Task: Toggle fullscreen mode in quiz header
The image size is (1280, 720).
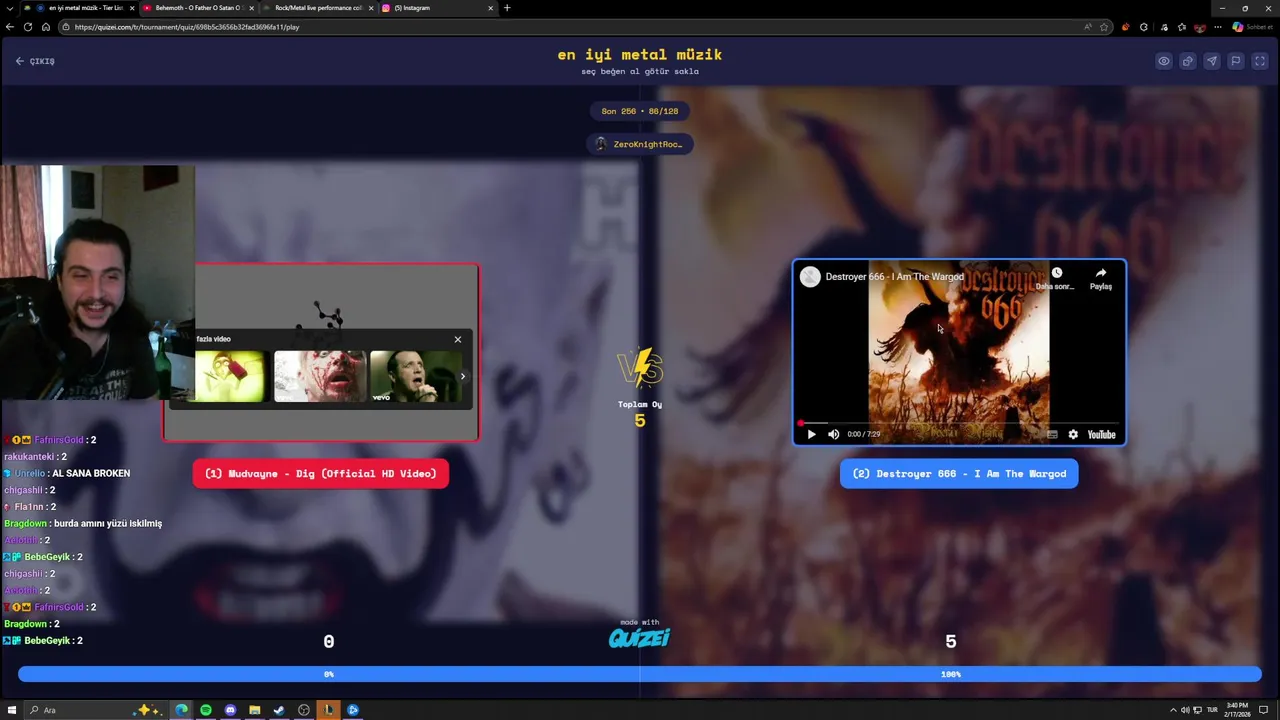Action: (1260, 61)
